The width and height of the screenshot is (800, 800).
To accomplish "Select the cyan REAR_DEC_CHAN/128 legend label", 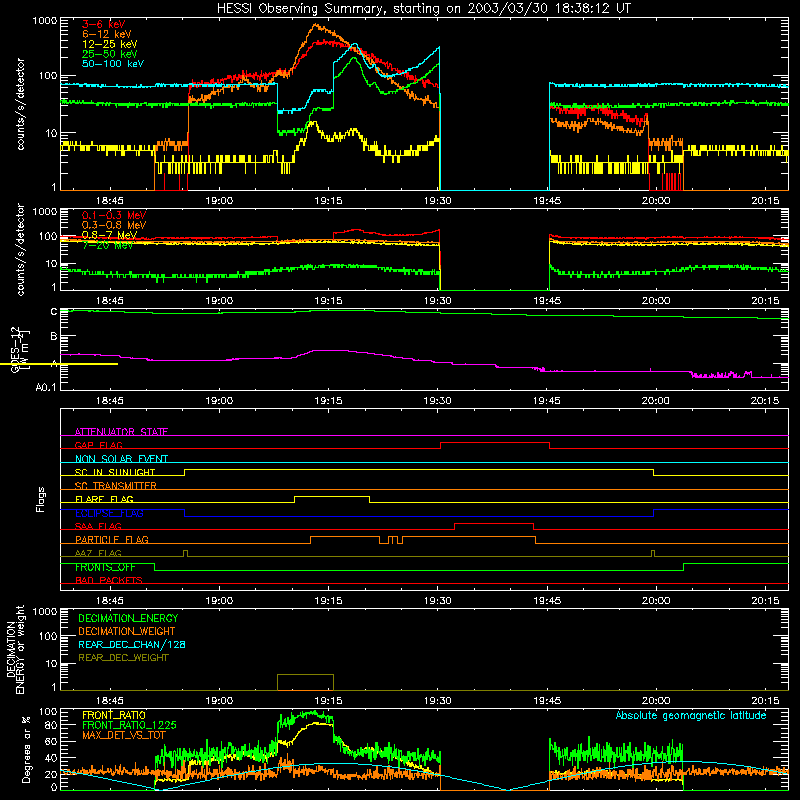I will click(132, 644).
